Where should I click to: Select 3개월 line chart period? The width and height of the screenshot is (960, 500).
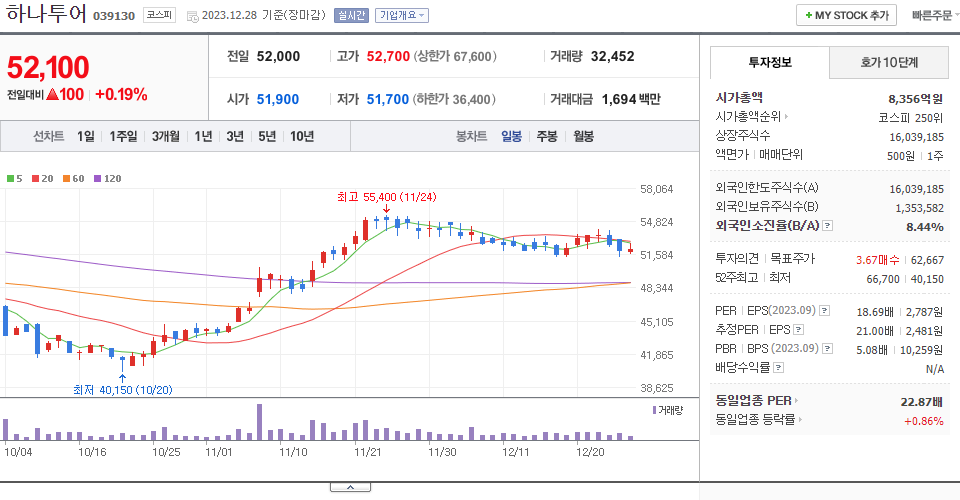coord(165,136)
